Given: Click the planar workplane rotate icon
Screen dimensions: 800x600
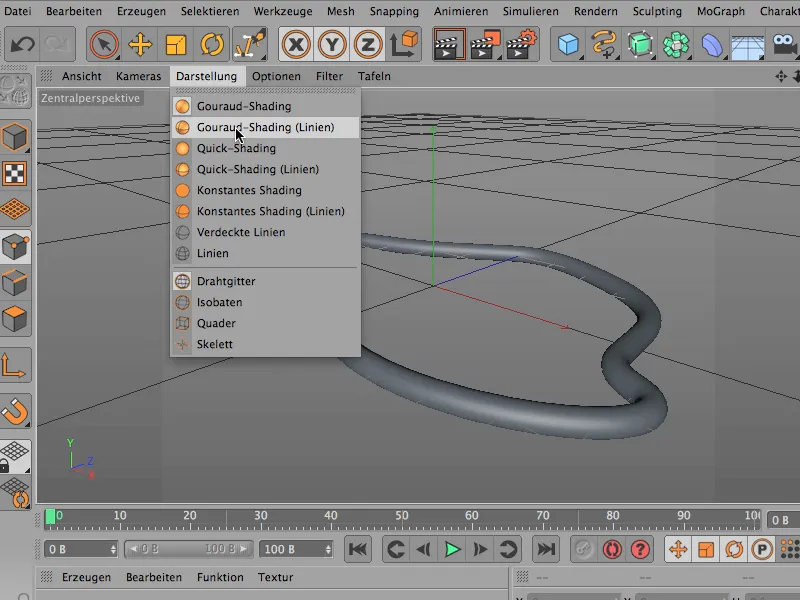Looking at the screenshot, I should point(16,493).
